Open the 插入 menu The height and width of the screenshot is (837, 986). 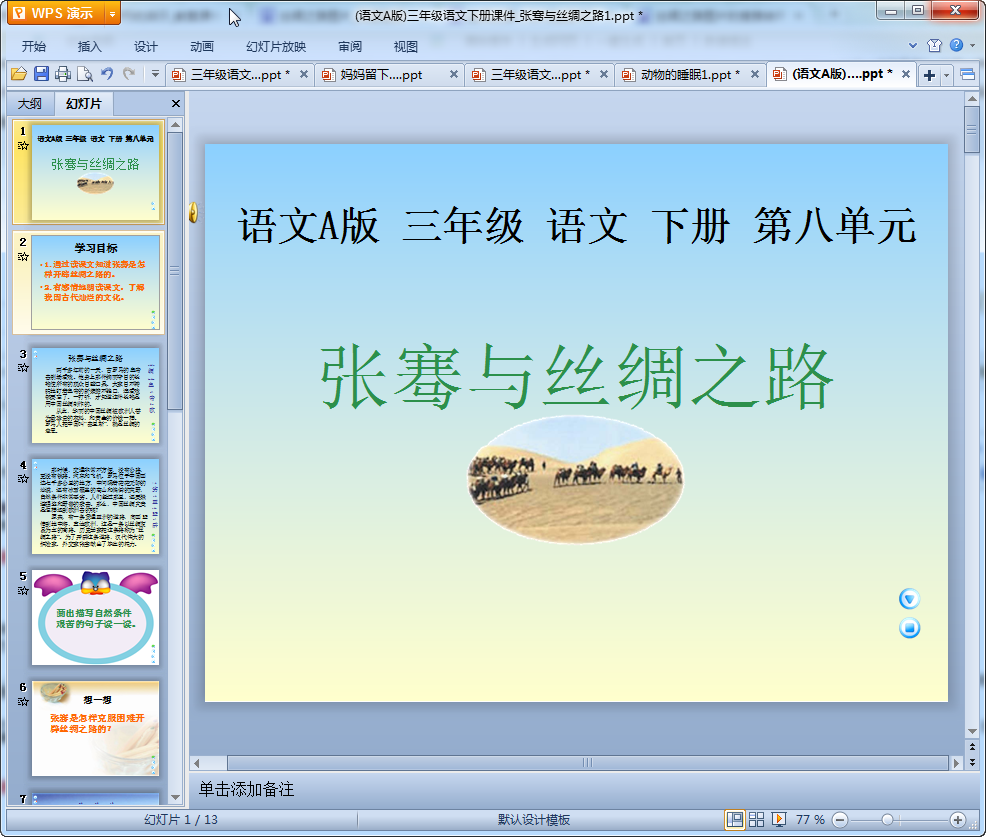[90, 46]
